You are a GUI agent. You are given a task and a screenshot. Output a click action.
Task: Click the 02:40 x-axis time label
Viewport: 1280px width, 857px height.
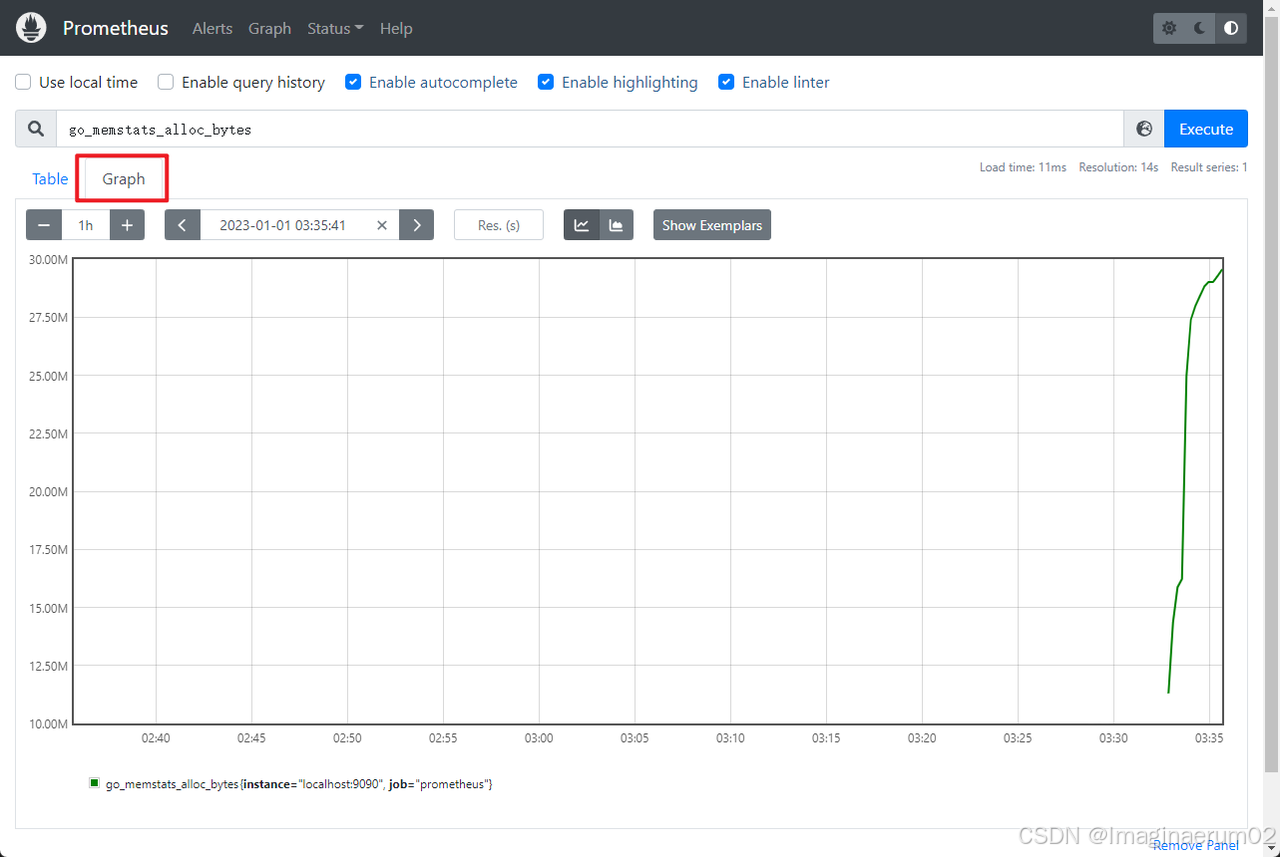coord(155,738)
